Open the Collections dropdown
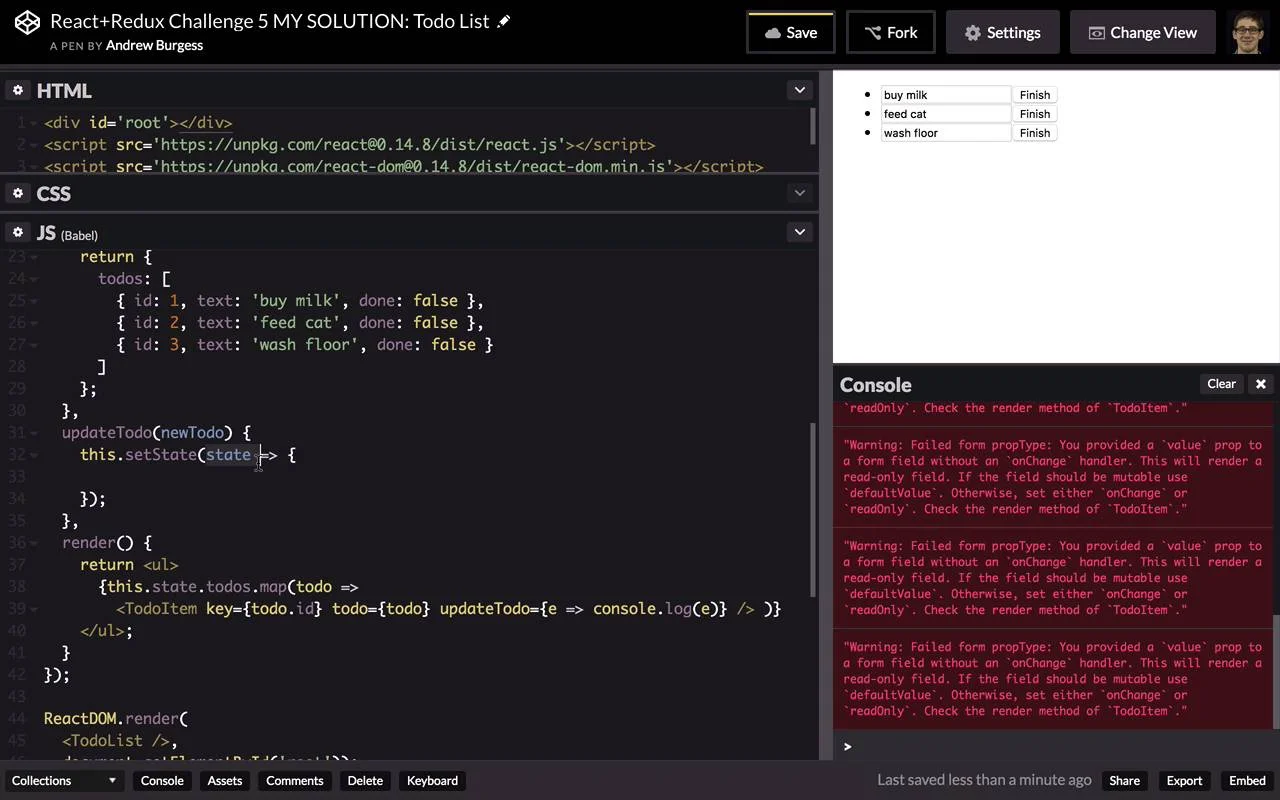1280x800 pixels. click(64, 781)
